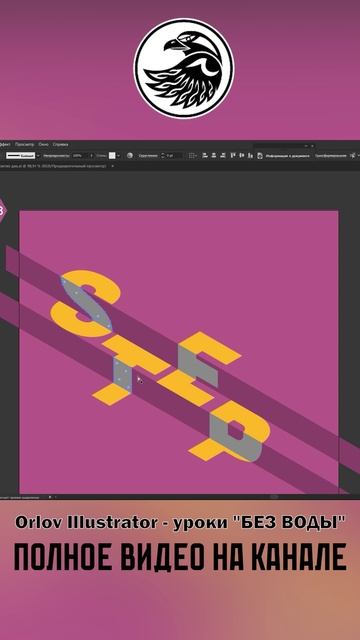360x640 pixels.
Task: Click the corner radius stepper arrows
Action: pos(163,156)
